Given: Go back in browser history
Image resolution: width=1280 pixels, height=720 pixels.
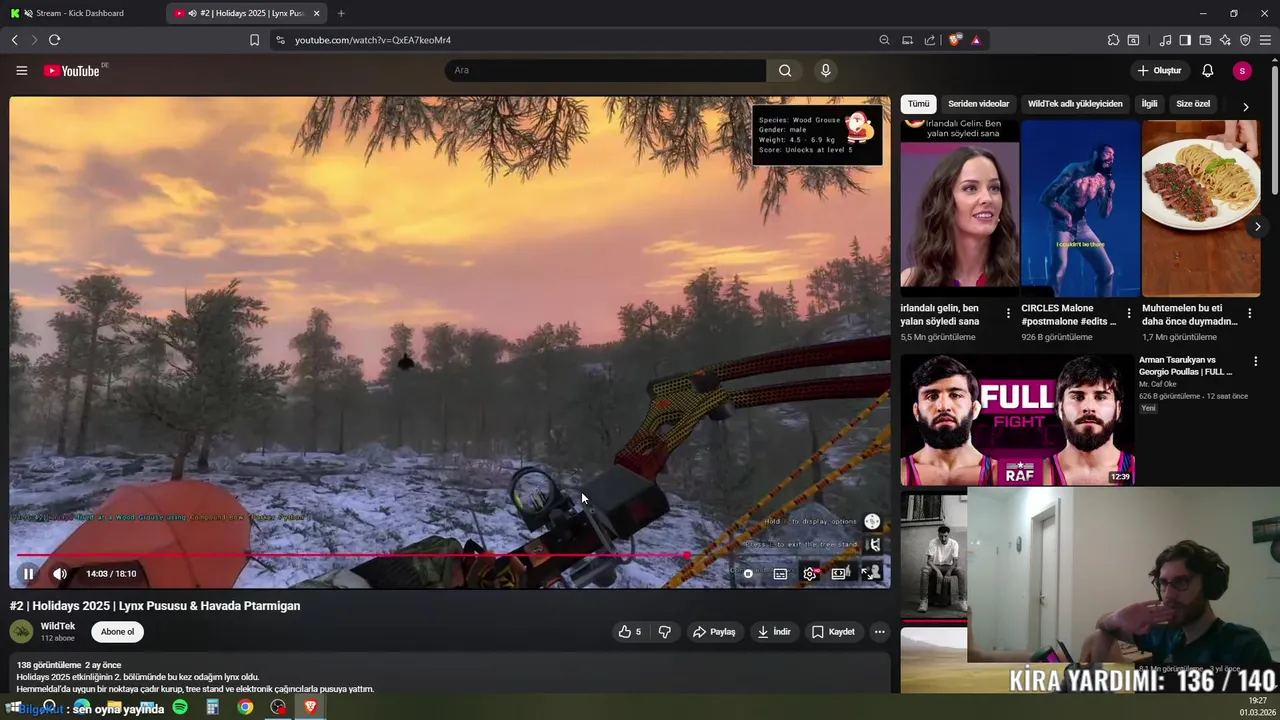Looking at the screenshot, I should [14, 40].
